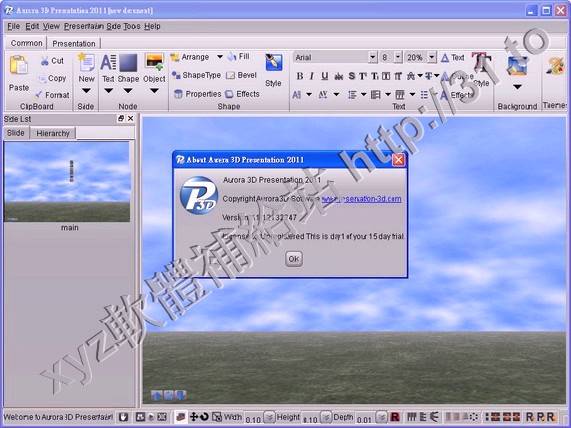Expand the Shape node dropdown arrow

click(x=128, y=91)
